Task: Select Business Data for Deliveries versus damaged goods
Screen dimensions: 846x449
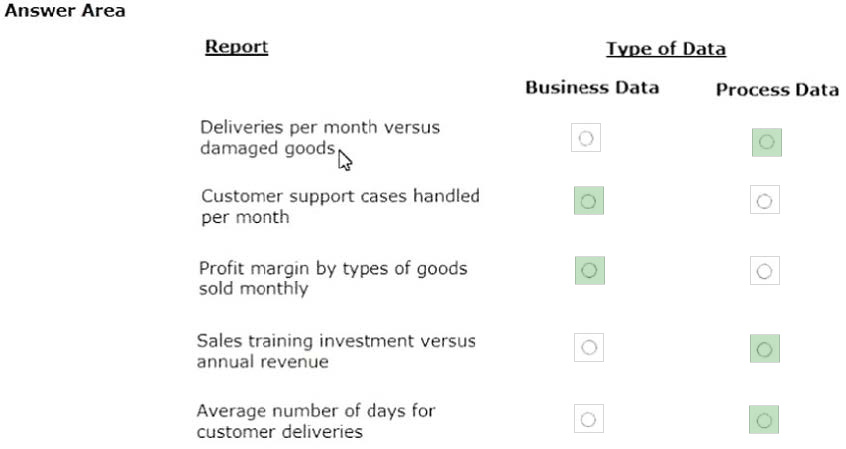Action: tap(586, 138)
